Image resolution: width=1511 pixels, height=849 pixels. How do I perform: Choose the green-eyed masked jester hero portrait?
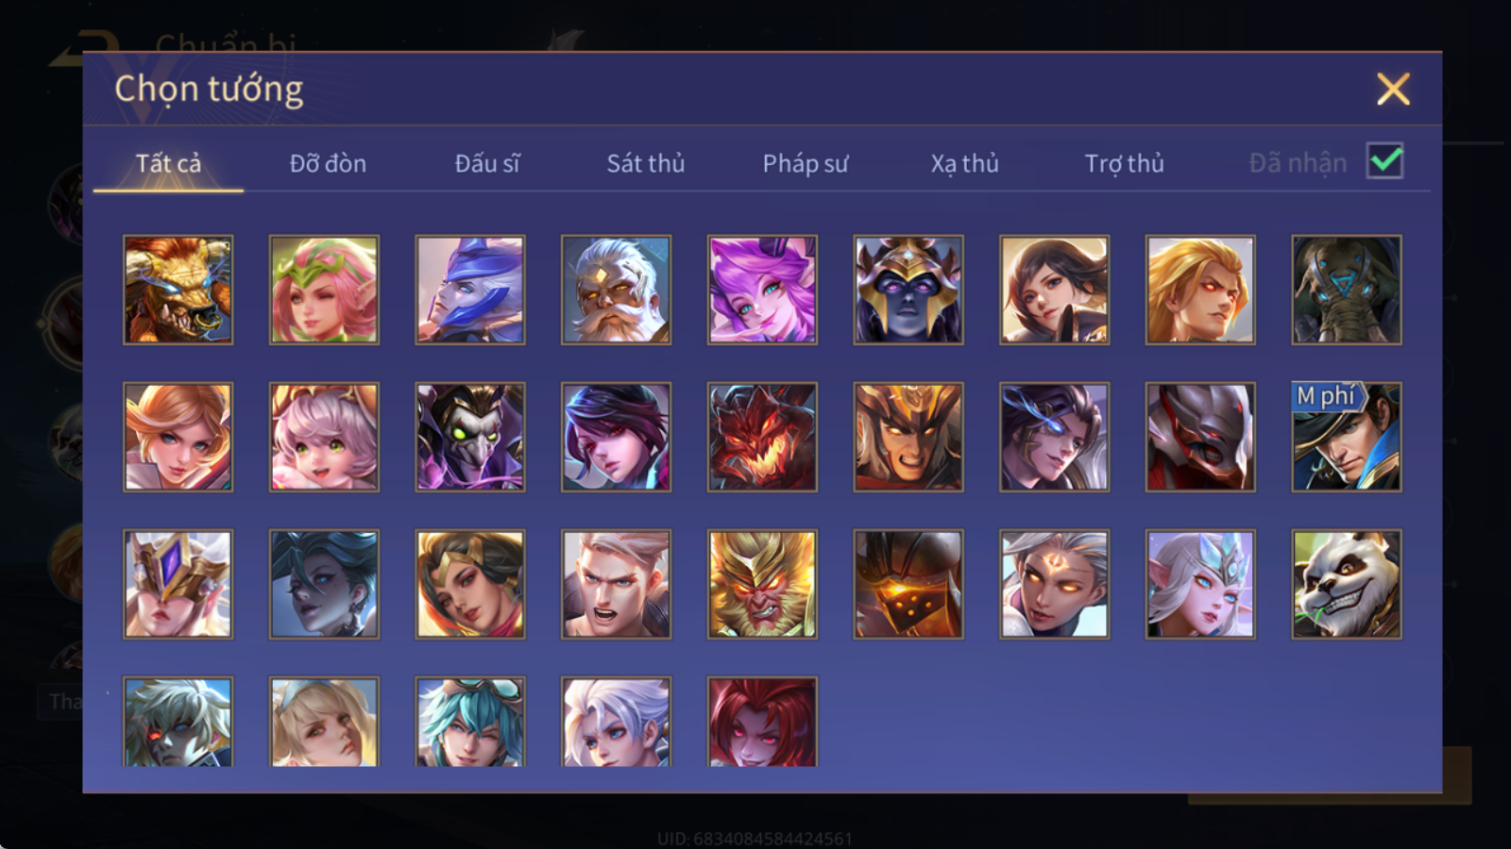[x=470, y=437]
